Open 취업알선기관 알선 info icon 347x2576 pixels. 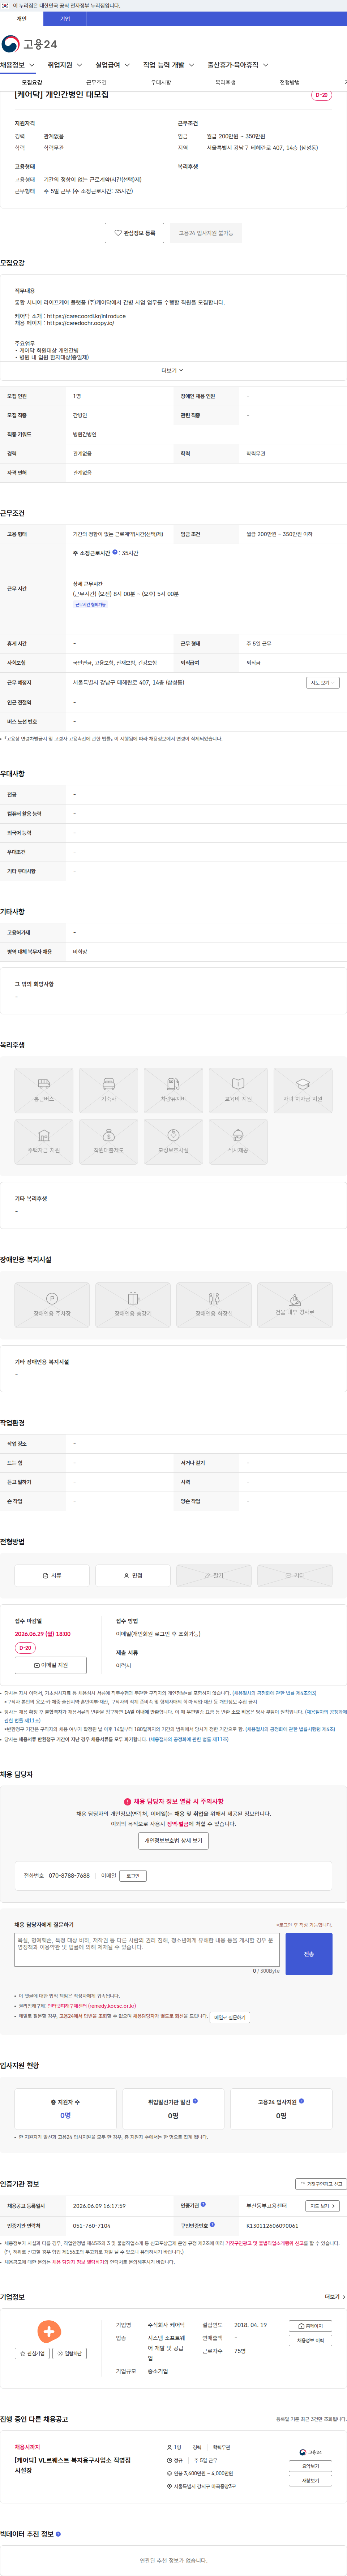tap(195, 2101)
